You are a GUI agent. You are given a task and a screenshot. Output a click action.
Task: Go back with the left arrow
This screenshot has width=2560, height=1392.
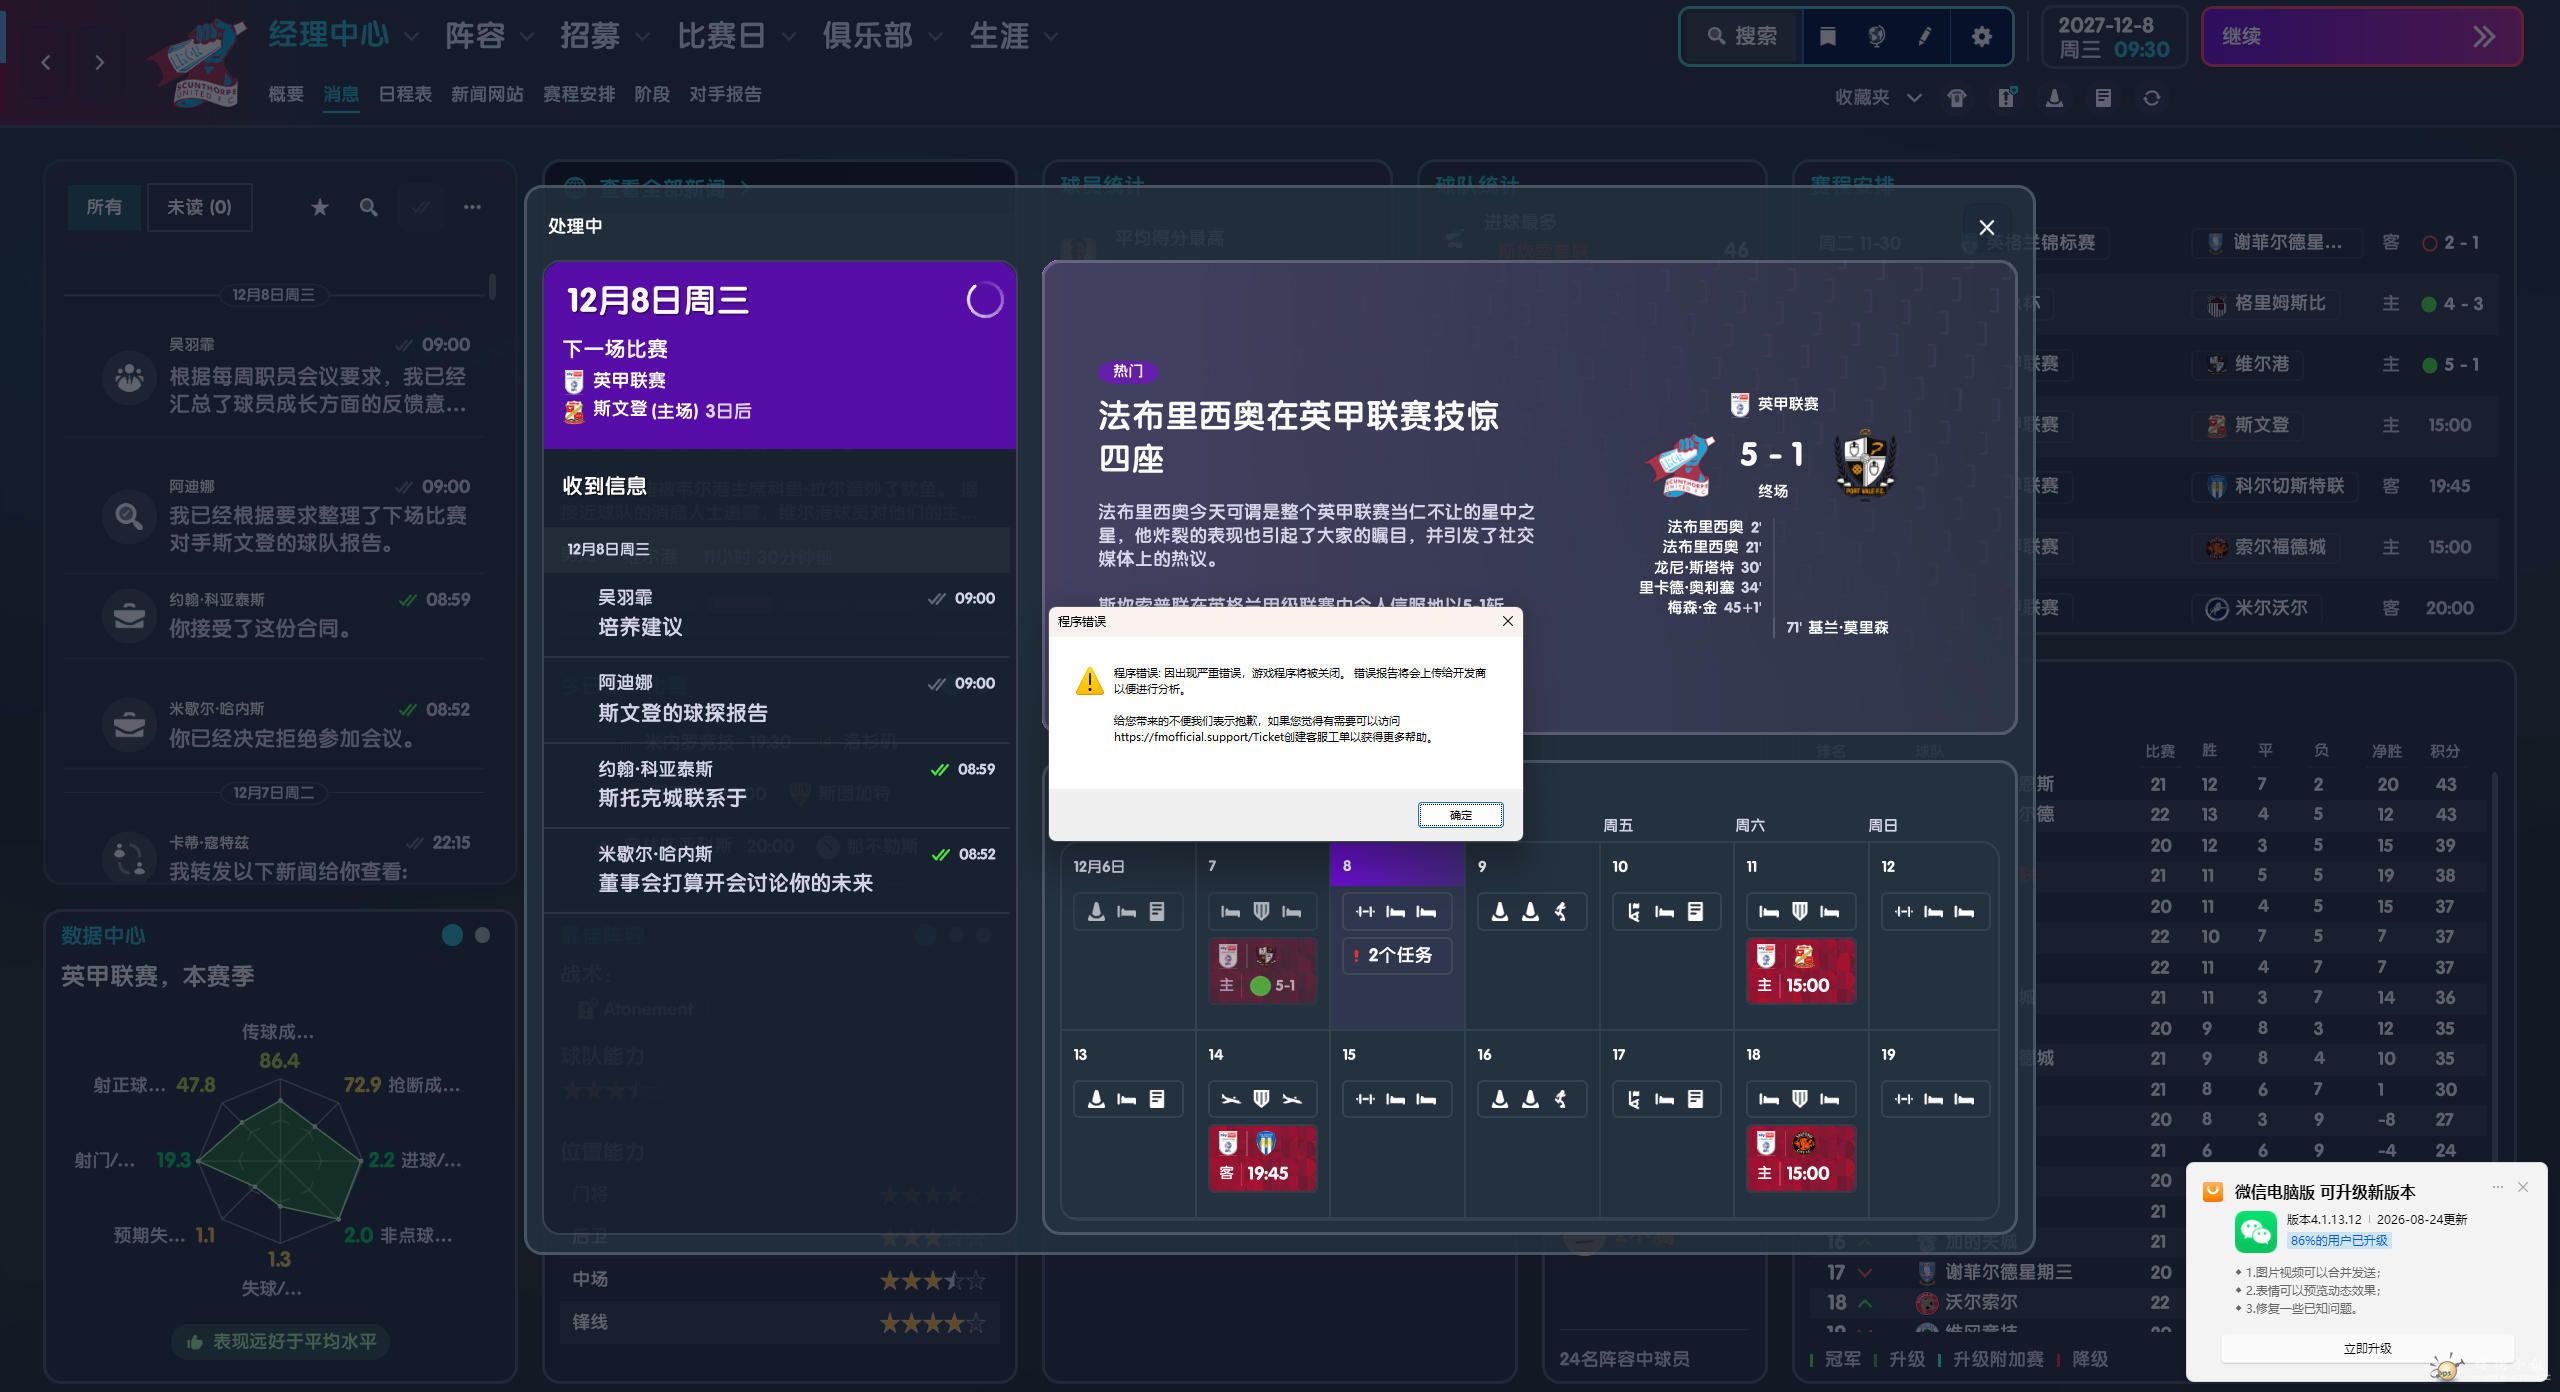pyautogui.click(x=46, y=62)
